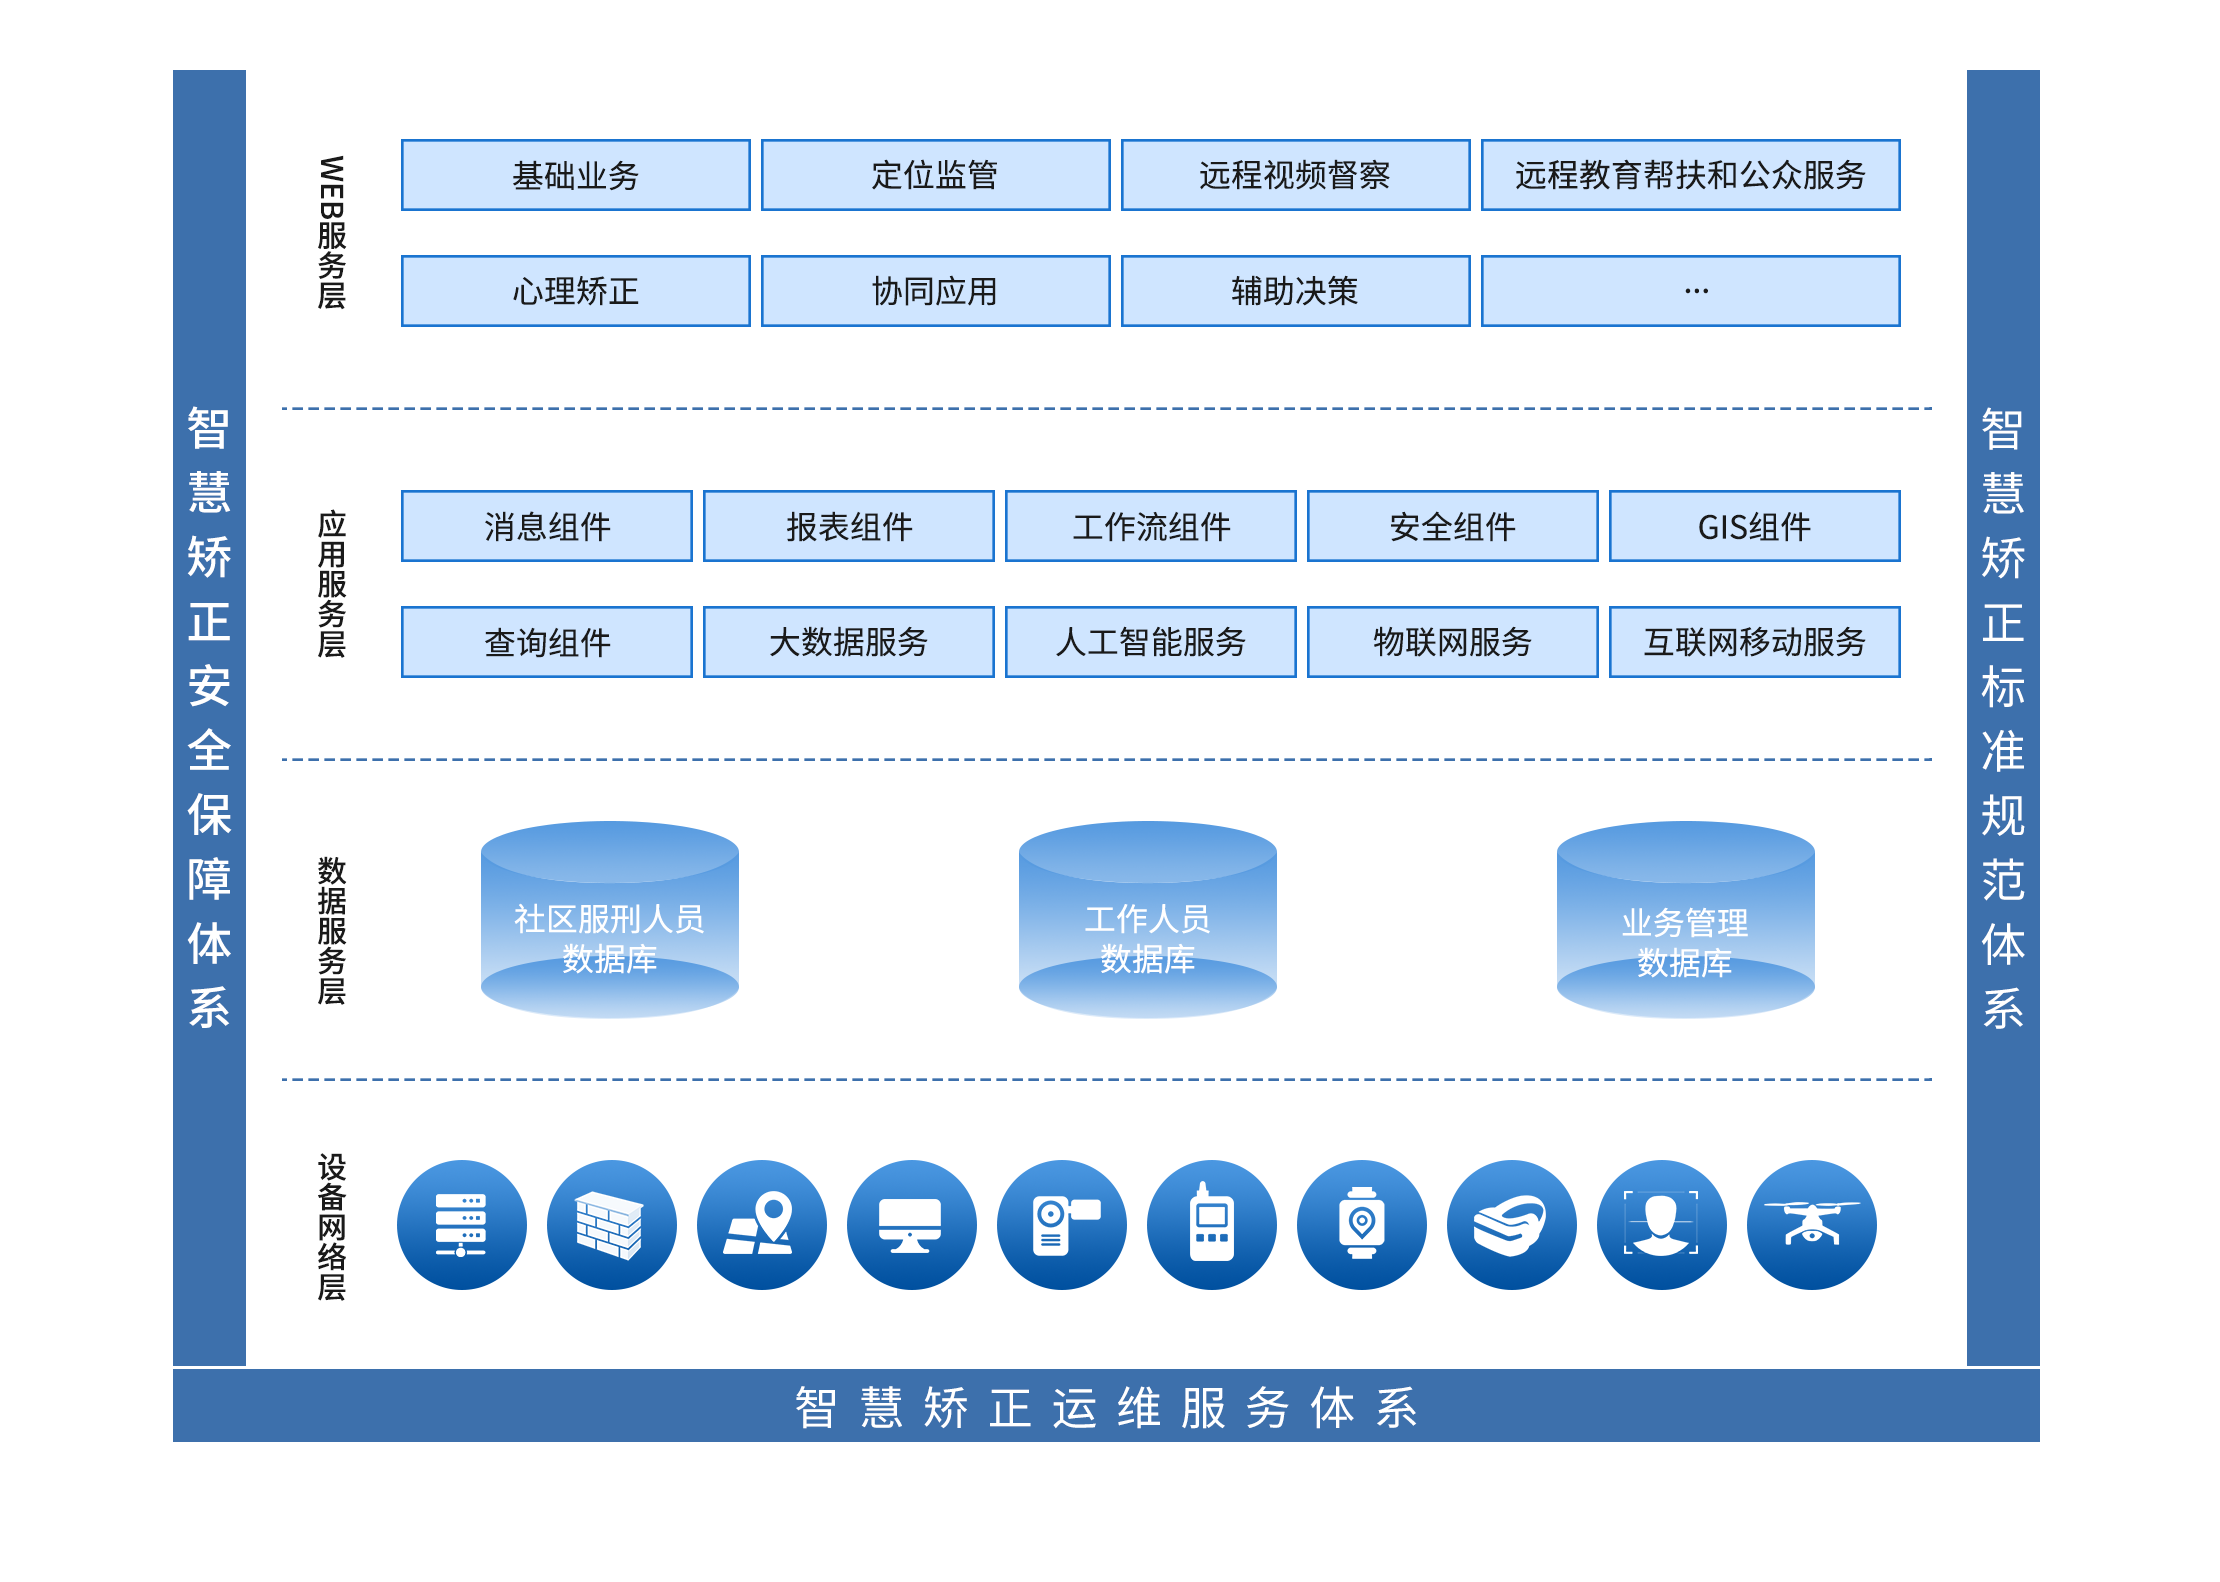Screen dimensions: 2220x1582
Task: Click the 业务管理数据库 cylinder
Action: coord(1686,920)
